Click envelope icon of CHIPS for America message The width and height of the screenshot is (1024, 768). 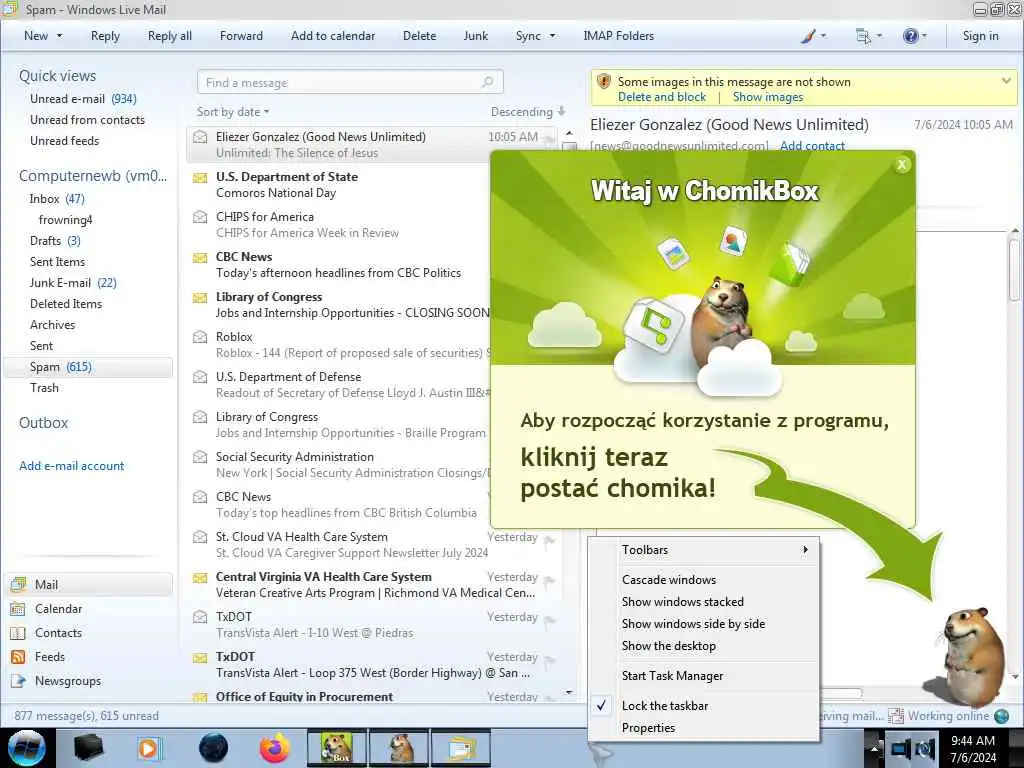coord(200,217)
